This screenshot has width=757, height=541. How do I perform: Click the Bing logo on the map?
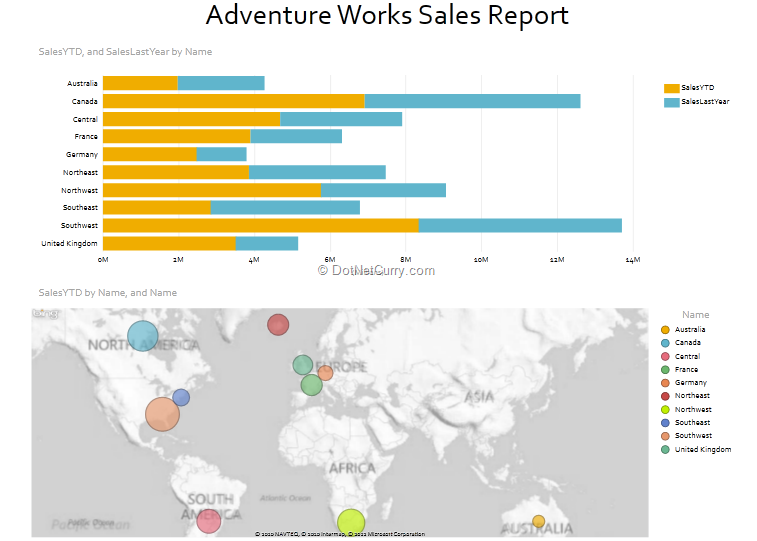pyautogui.click(x=45, y=314)
